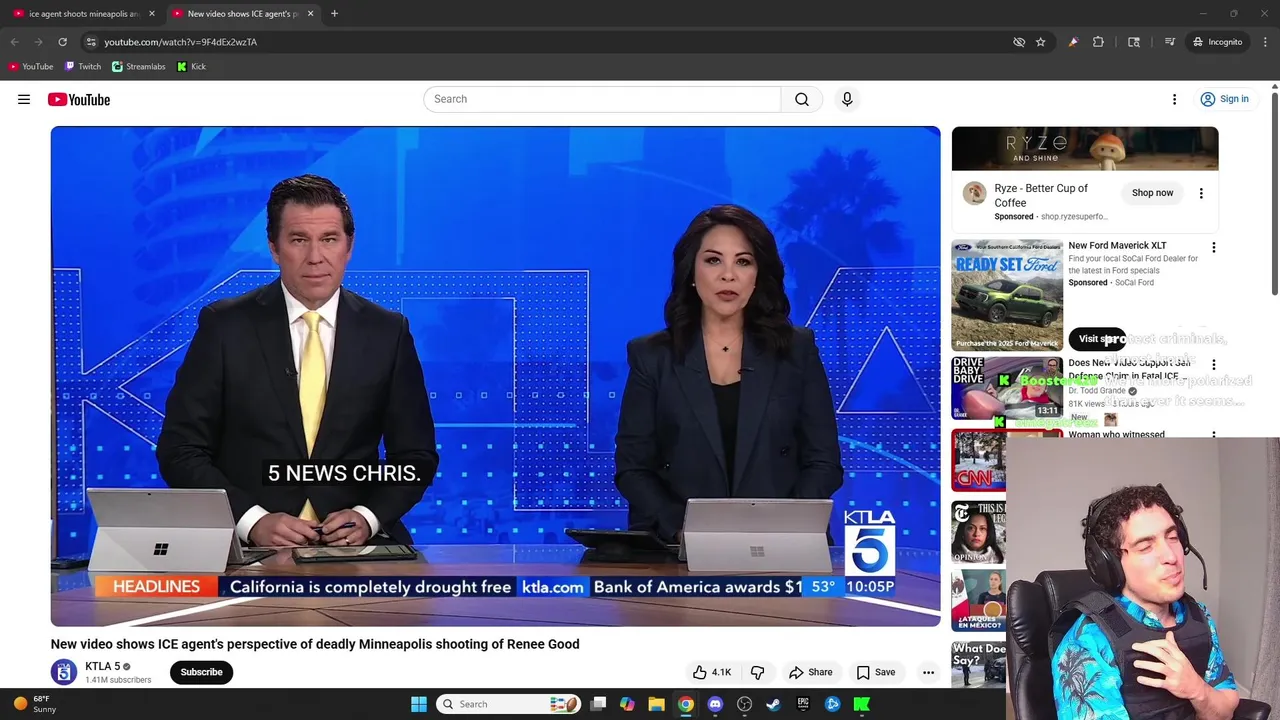
Task: Sign in to YouTube
Action: point(1224,99)
